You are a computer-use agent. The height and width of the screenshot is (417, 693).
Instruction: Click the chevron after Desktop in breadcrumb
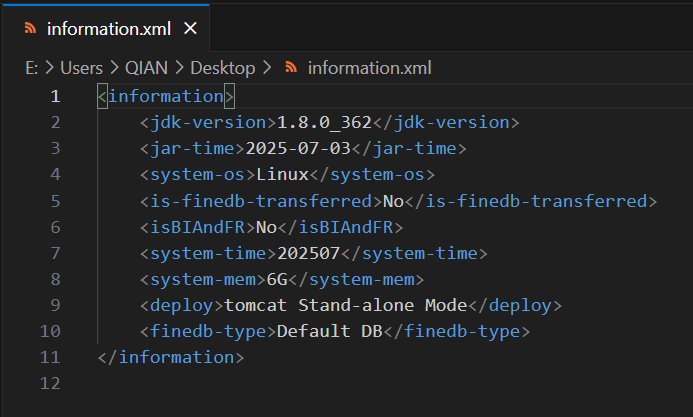coord(266,68)
